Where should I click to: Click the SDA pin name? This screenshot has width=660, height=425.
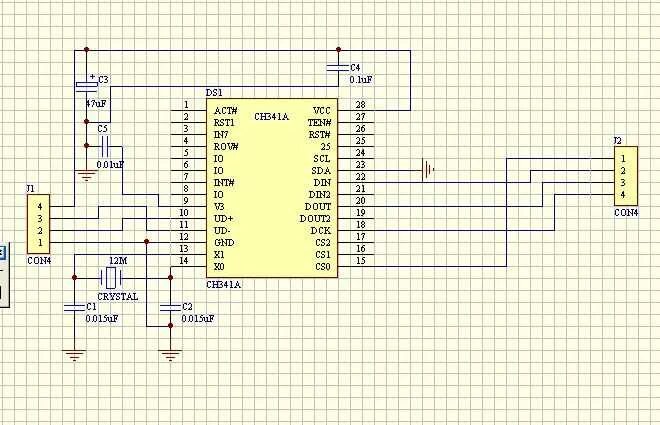point(321,171)
